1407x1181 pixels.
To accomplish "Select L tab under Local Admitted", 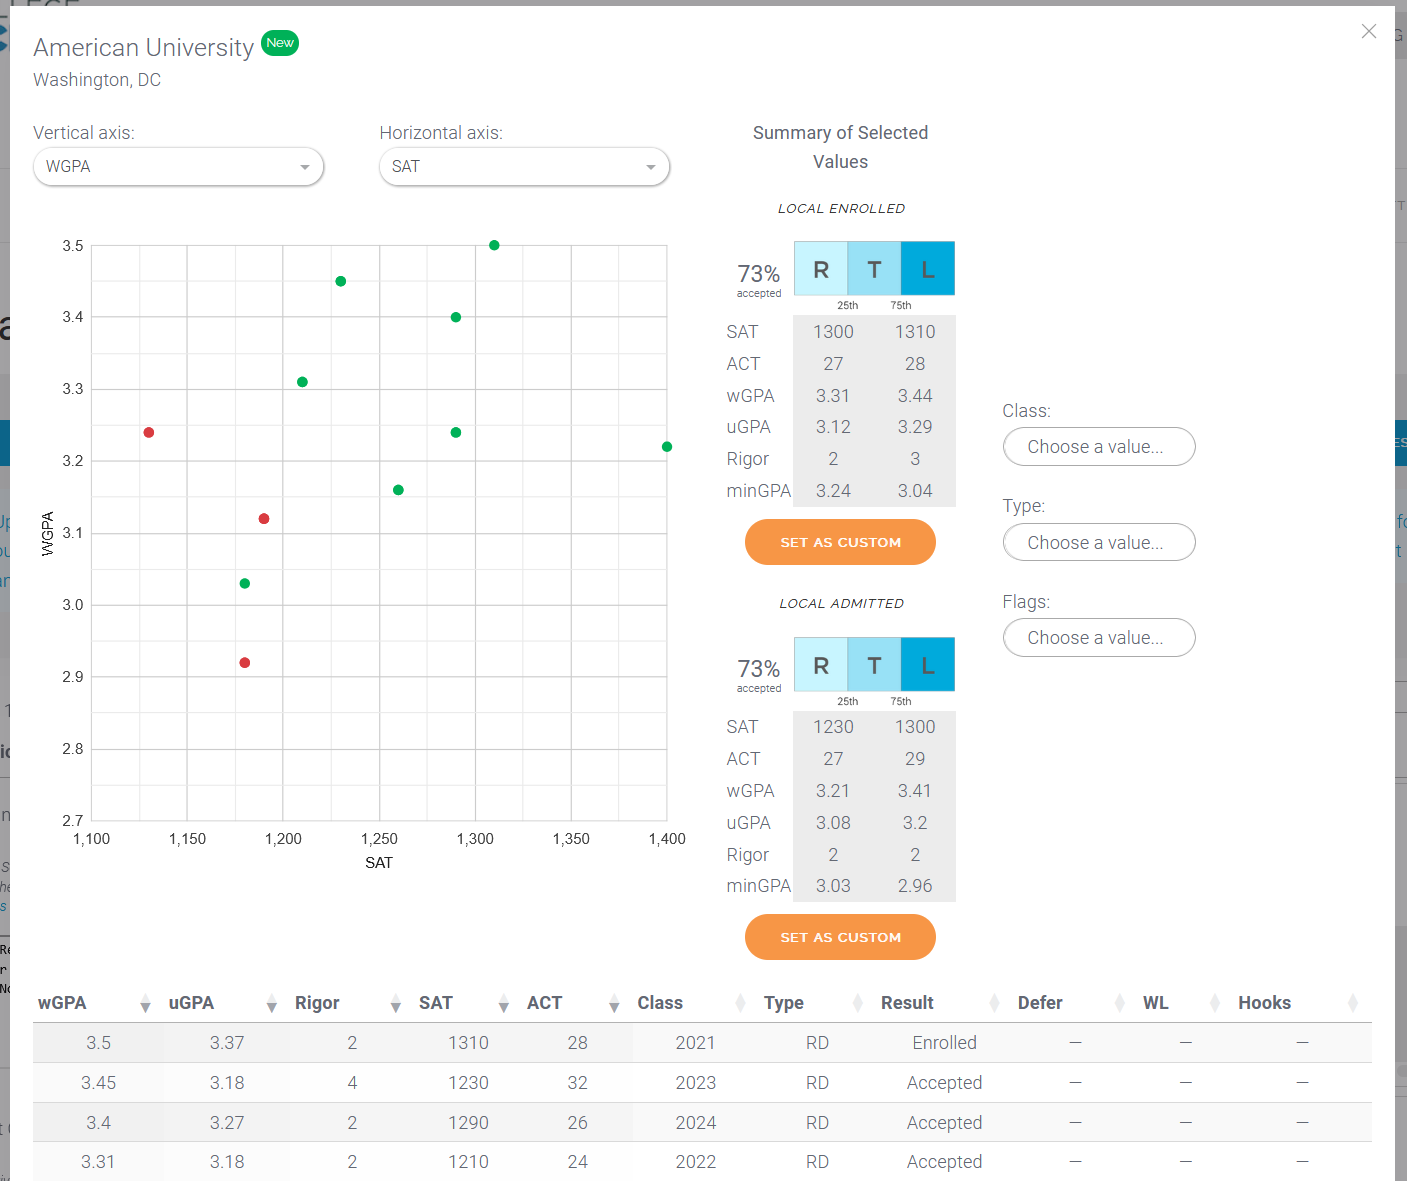I will [x=928, y=665].
